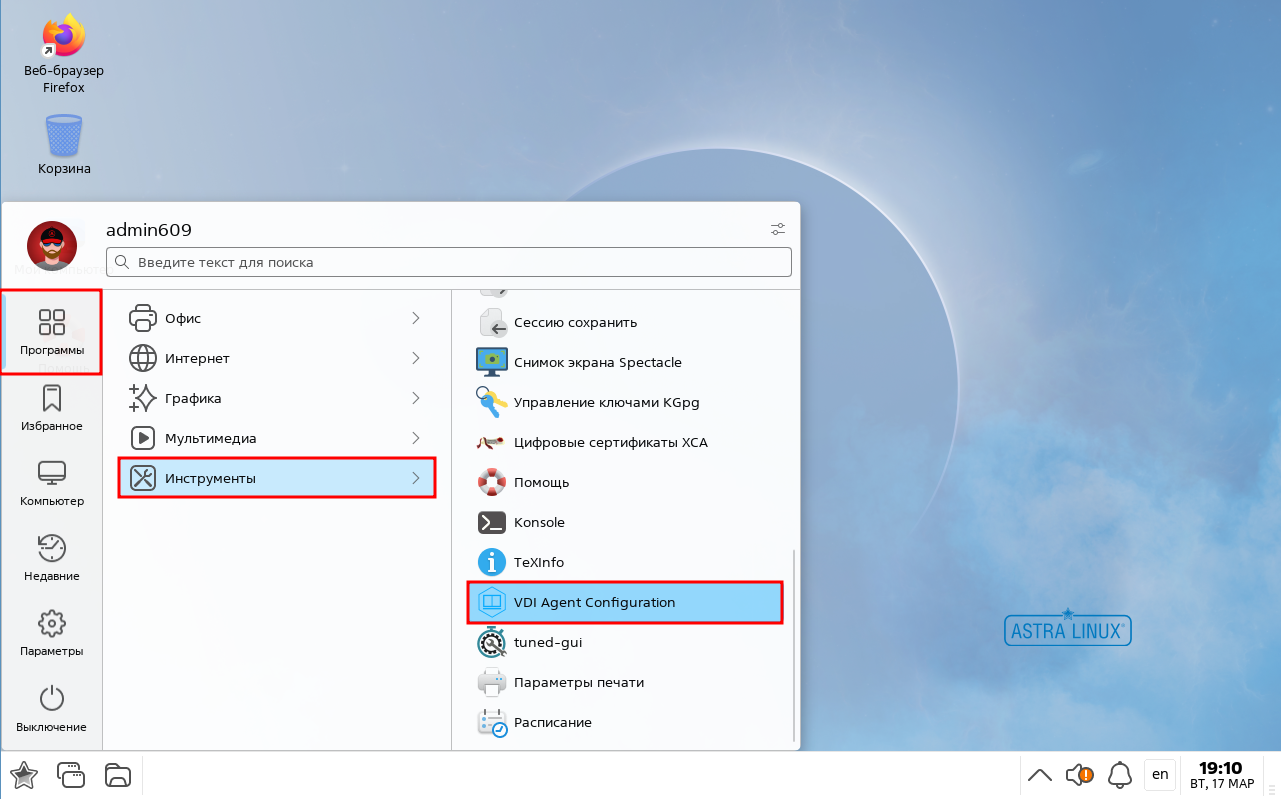Open the taskbar clock showing 19:10
The image size is (1281, 799).
(1220, 774)
